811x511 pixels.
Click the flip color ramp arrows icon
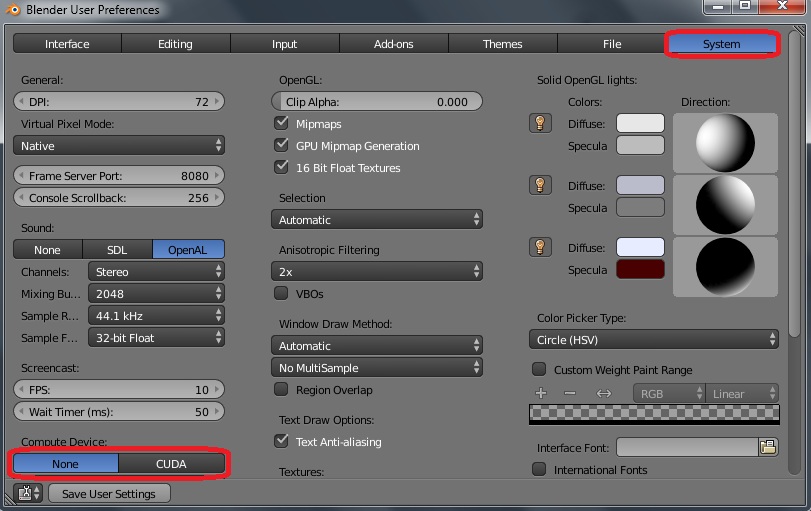[604, 394]
